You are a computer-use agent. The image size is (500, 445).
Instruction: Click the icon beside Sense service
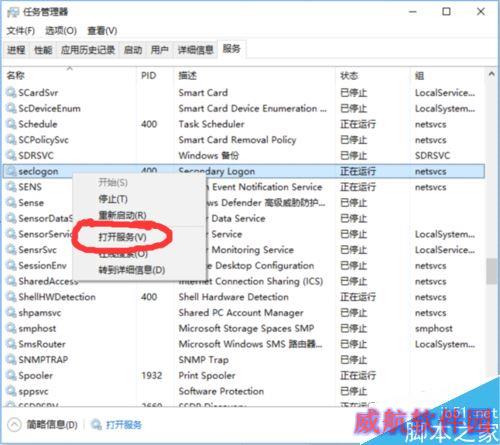pos(12,202)
